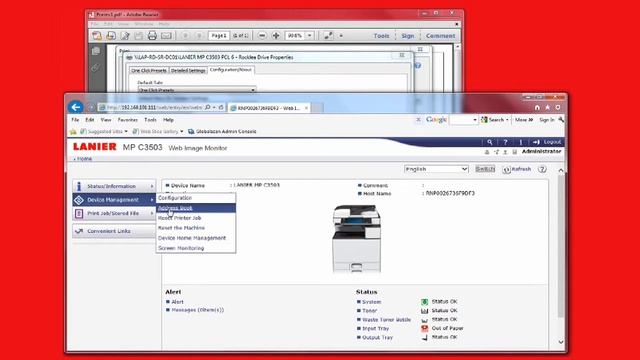Image resolution: width=640 pixels, height=360 pixels.
Task: Click the Refresh button
Action: (x=517, y=169)
